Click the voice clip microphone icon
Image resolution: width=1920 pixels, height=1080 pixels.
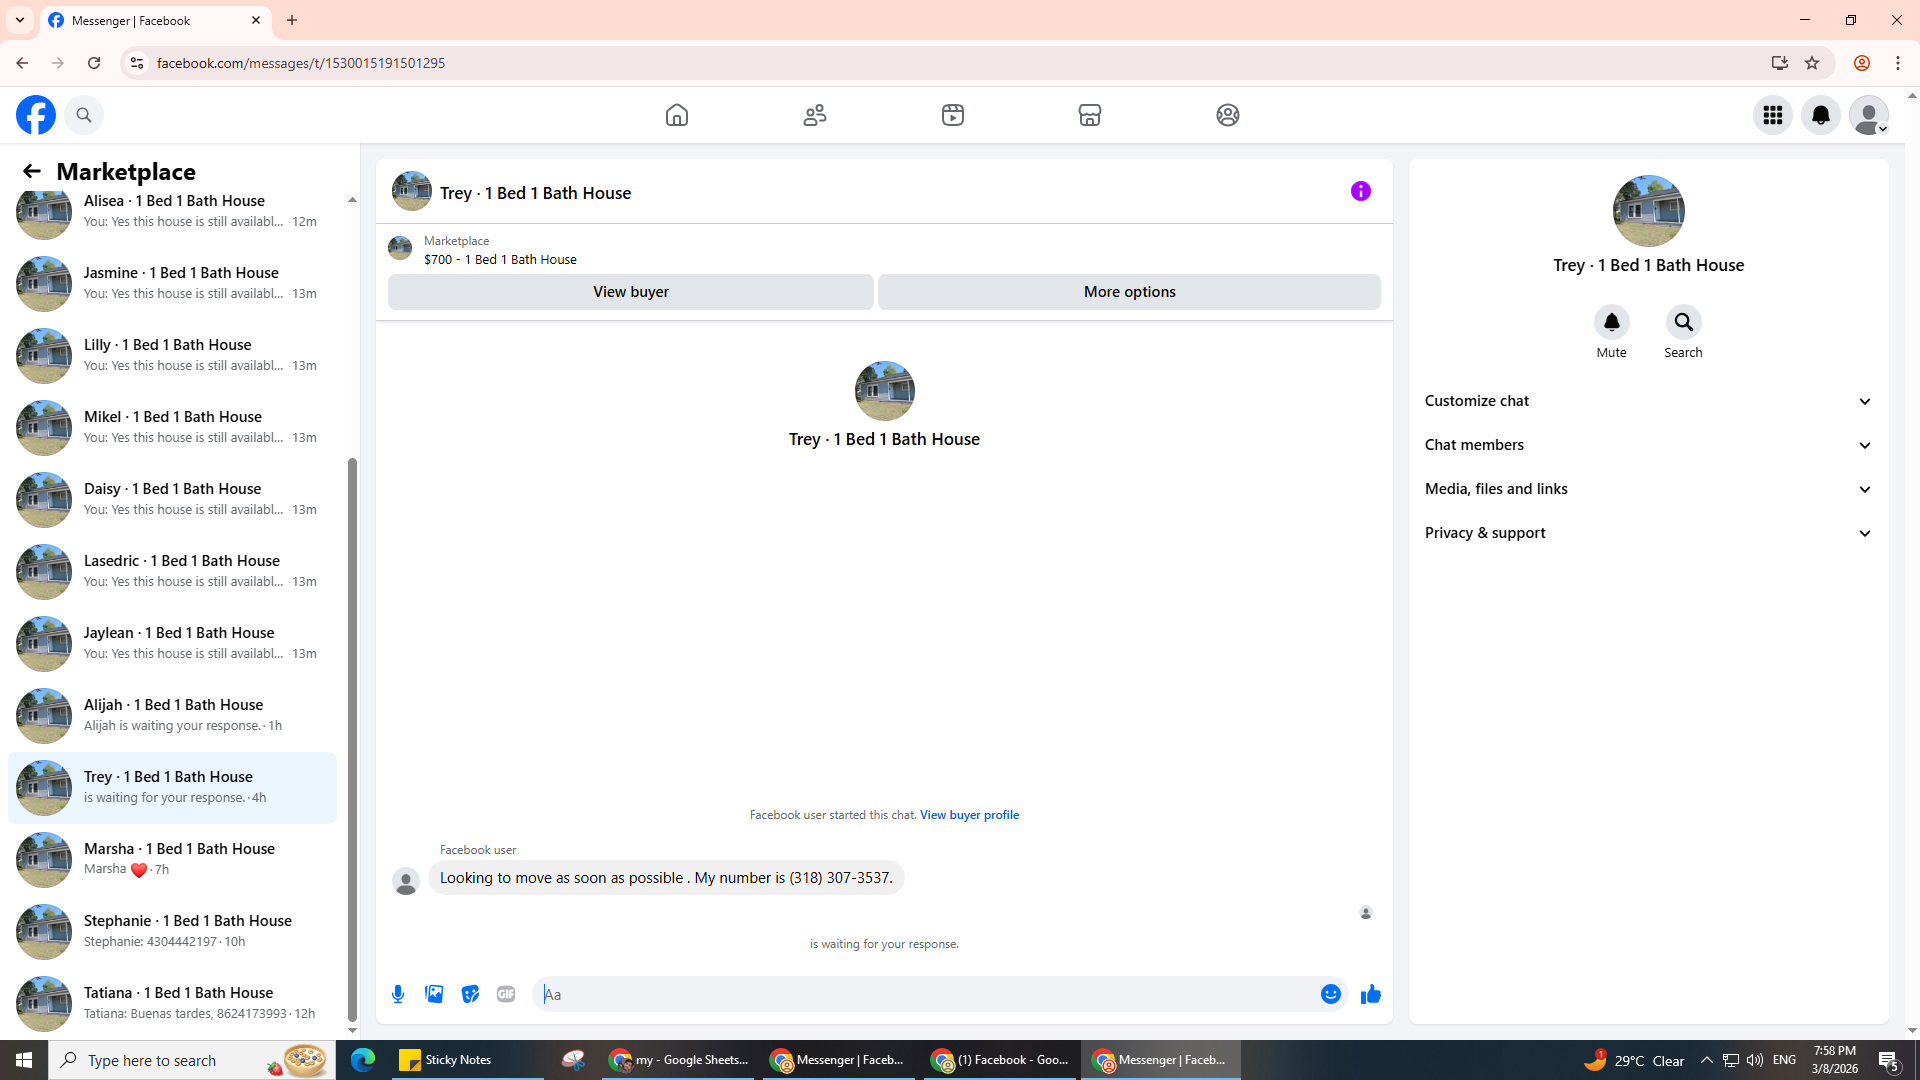(398, 994)
